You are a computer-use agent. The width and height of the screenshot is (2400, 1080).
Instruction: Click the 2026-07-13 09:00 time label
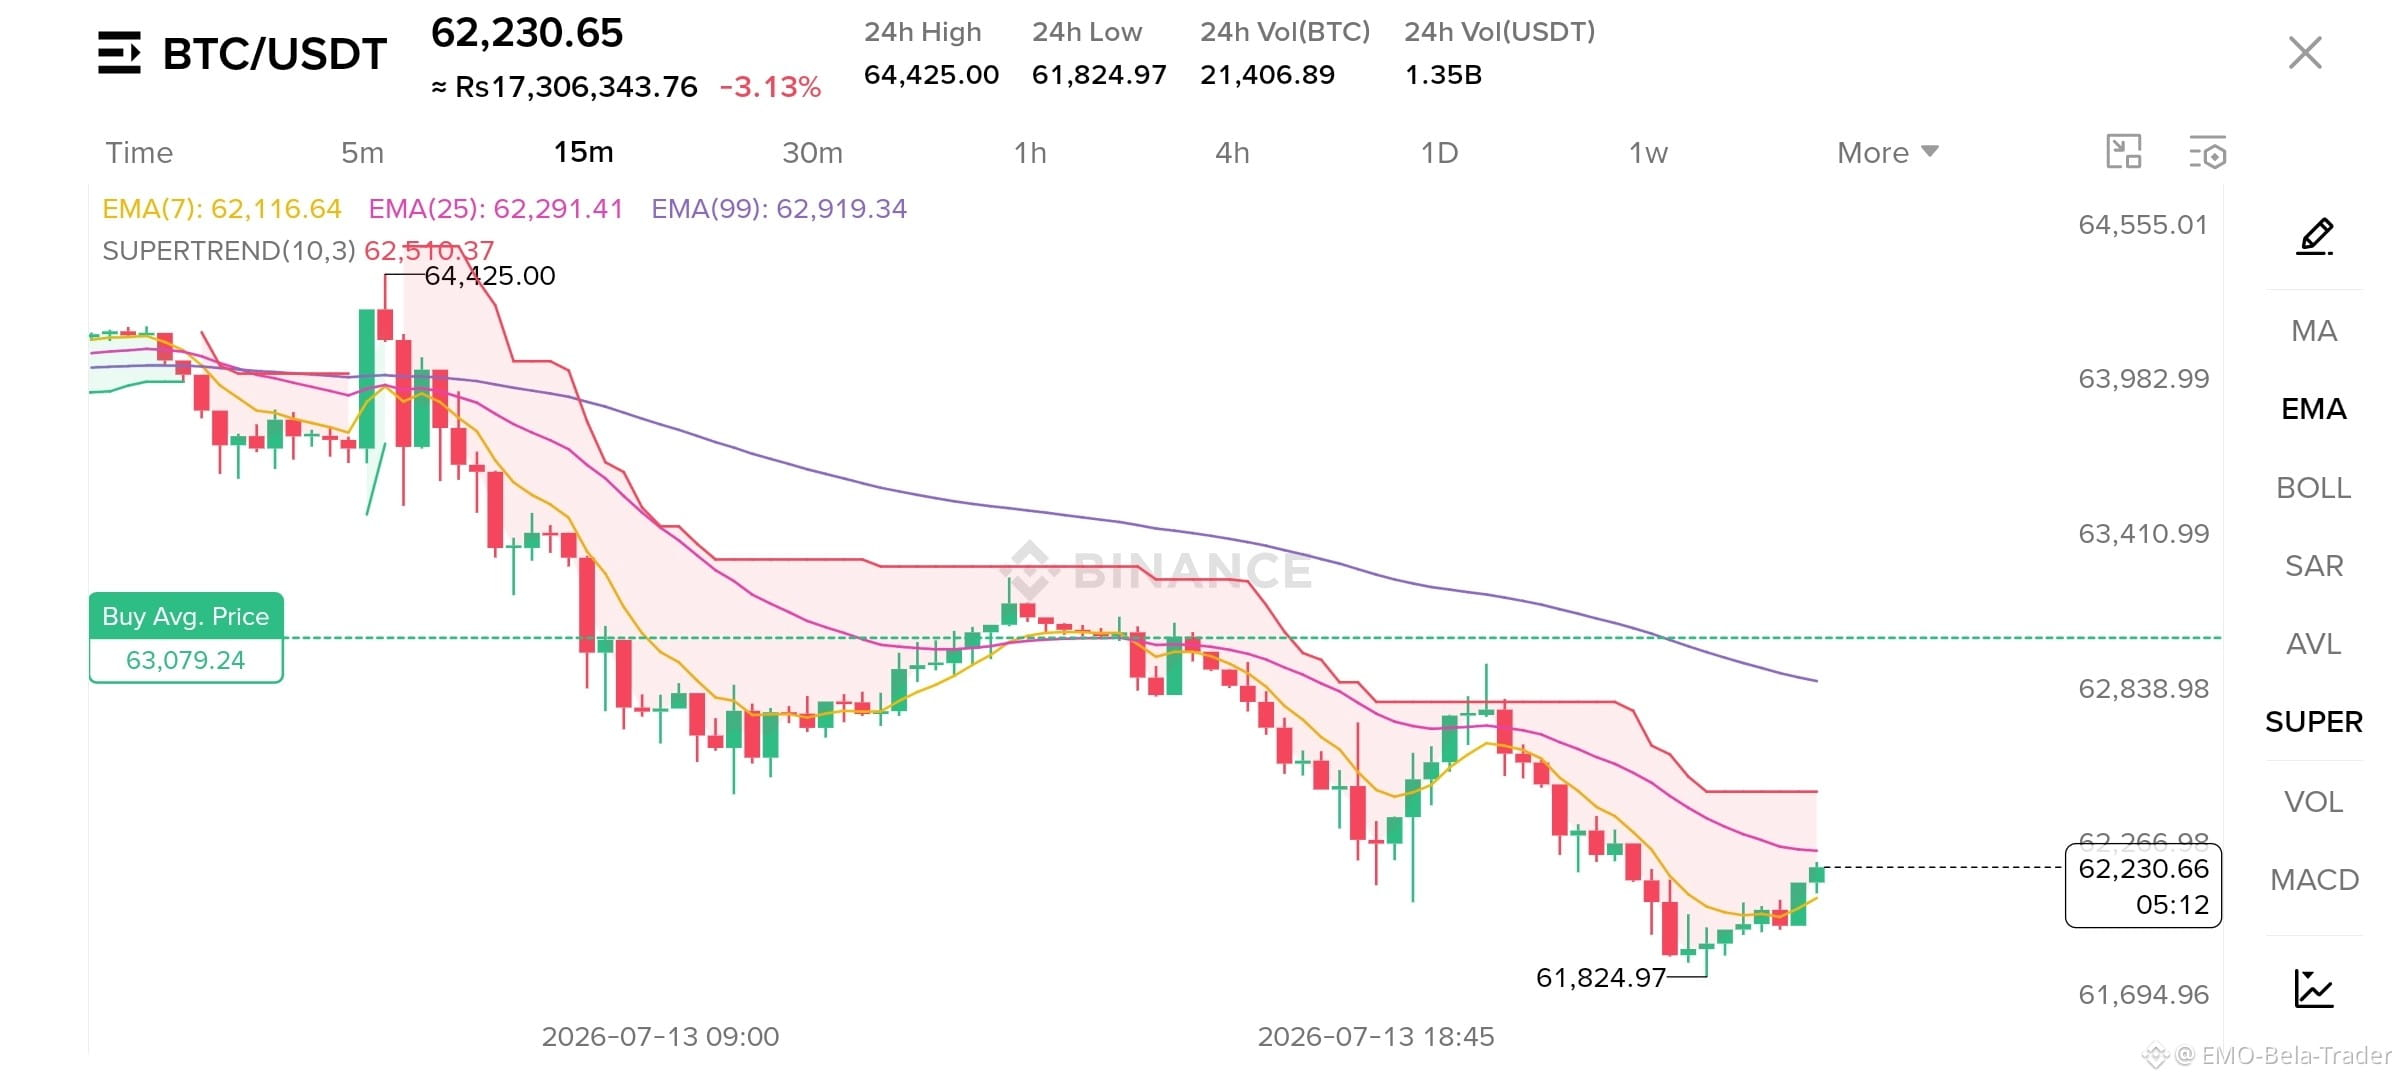[660, 1037]
